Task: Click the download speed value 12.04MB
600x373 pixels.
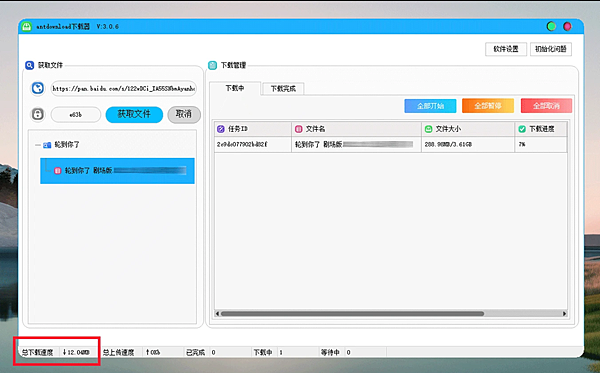Action: (76, 352)
